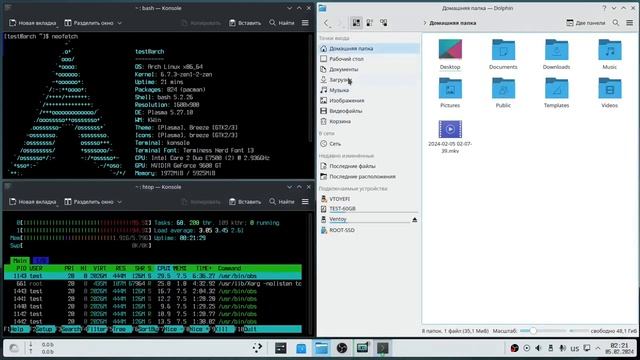Select 'Домашняя папка' in Dolphin places sidebar
Image resolution: width=640 pixels, height=360 pixels.
(369, 49)
